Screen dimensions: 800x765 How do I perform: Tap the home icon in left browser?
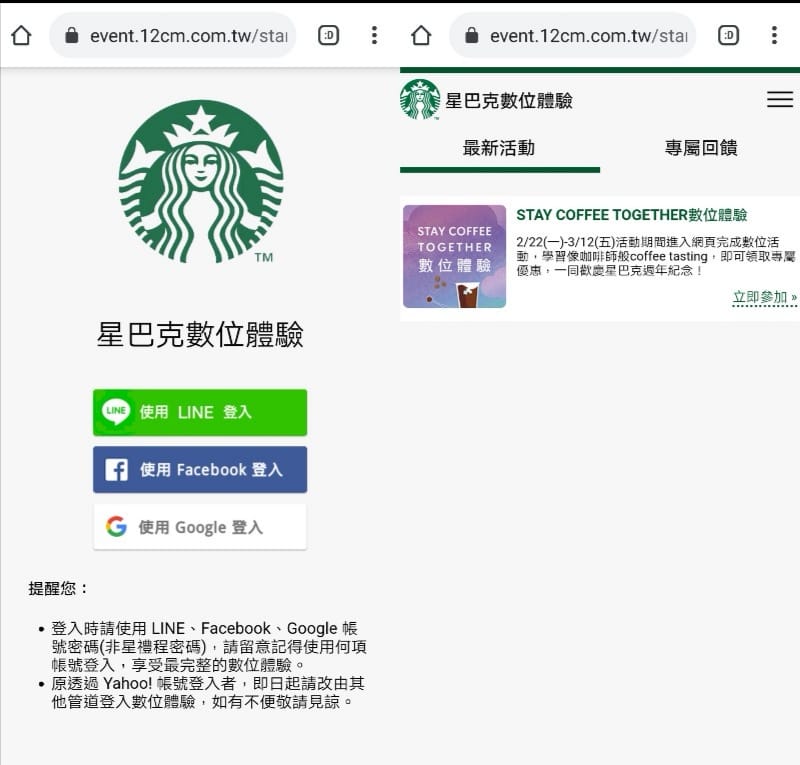point(21,36)
